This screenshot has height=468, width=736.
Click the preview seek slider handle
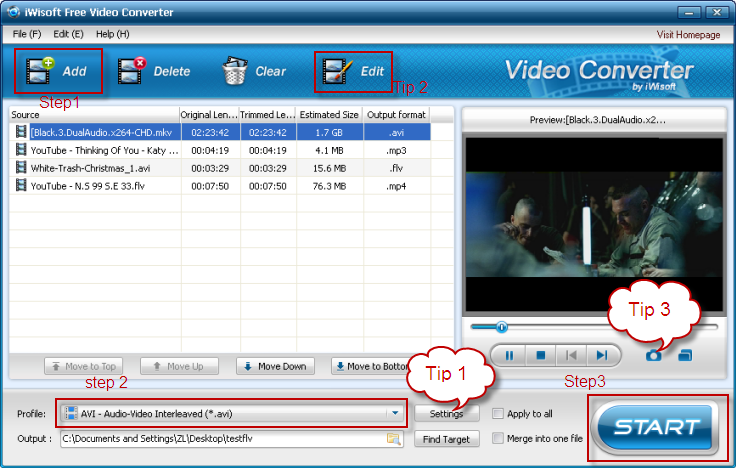[x=501, y=327]
